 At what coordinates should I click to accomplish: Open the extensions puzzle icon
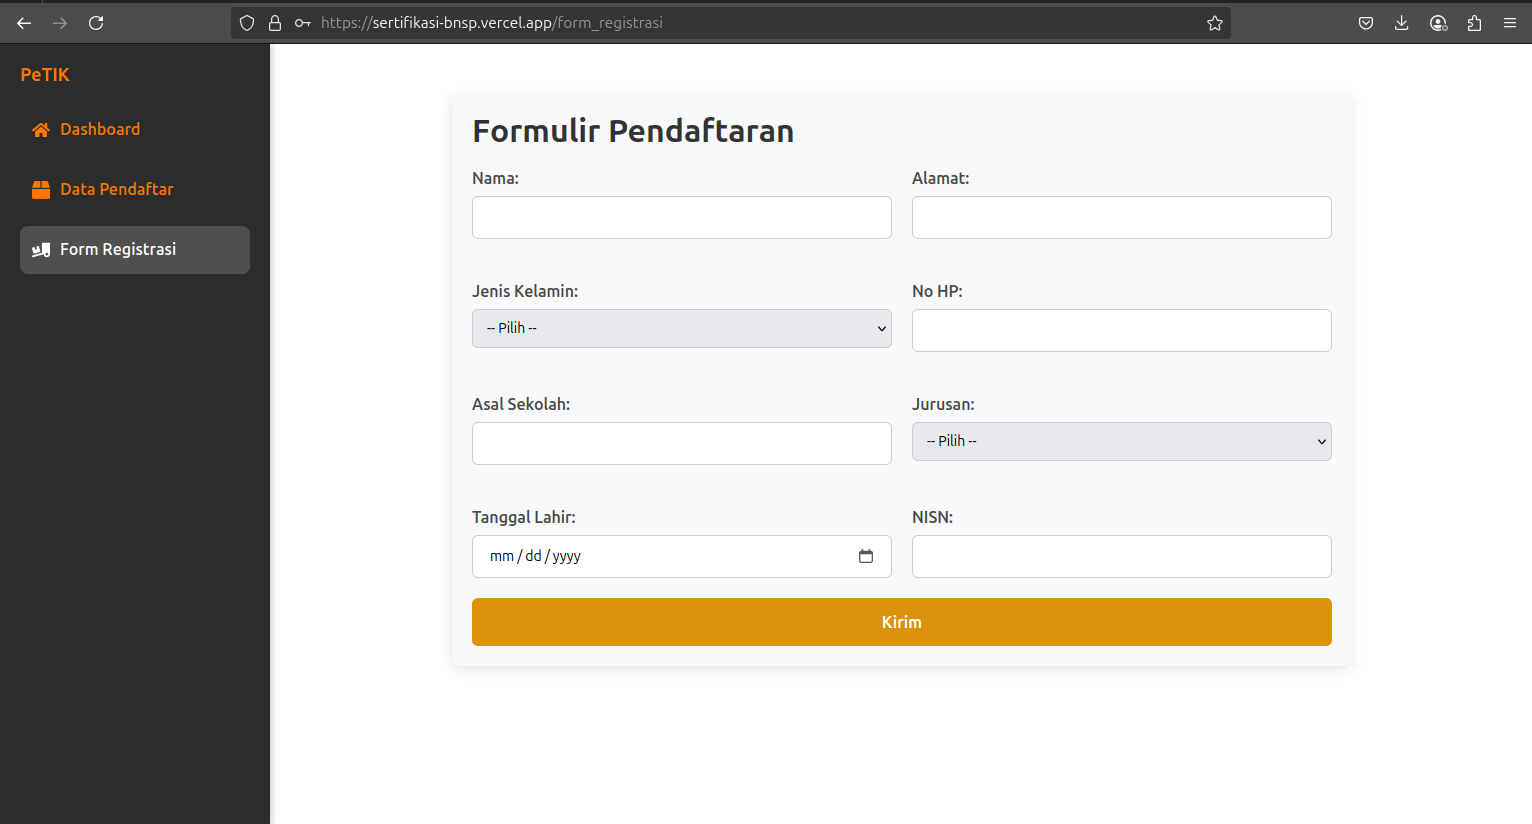pos(1474,23)
